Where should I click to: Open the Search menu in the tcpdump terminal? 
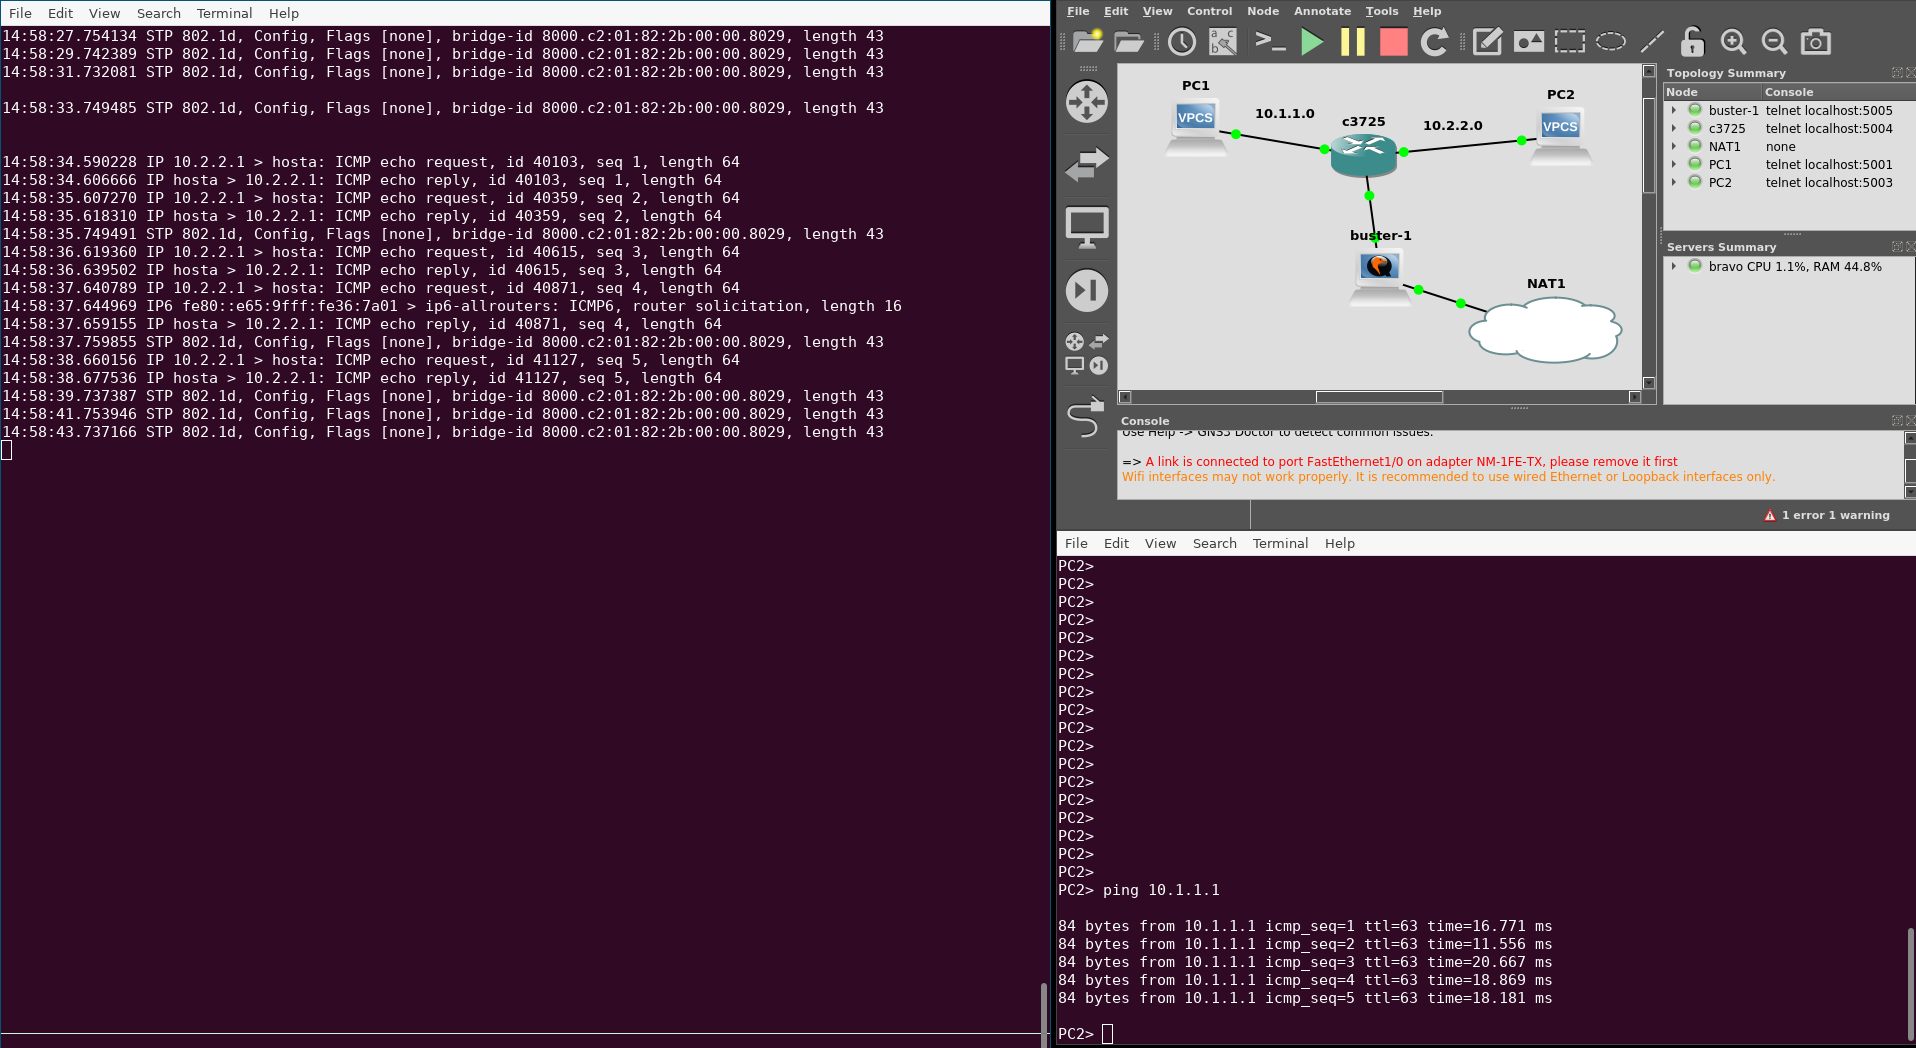pyautogui.click(x=159, y=13)
